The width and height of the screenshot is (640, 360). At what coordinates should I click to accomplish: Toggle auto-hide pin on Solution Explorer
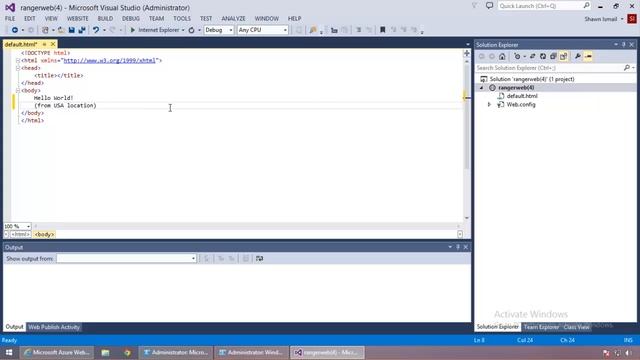pyautogui.click(x=624, y=44)
